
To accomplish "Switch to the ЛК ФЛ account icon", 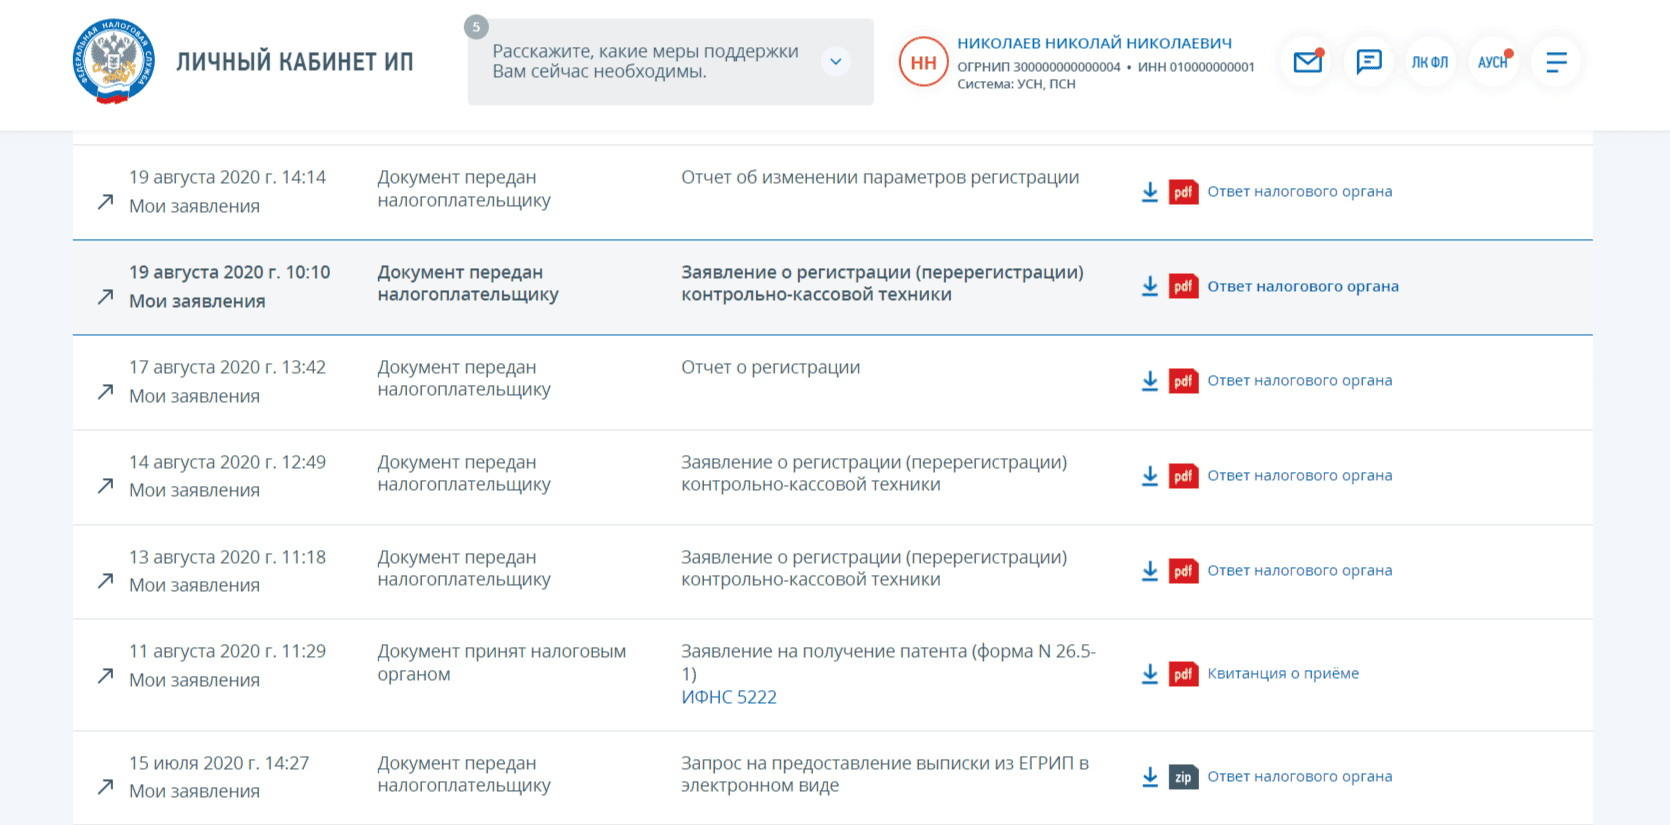I will tap(1430, 62).
